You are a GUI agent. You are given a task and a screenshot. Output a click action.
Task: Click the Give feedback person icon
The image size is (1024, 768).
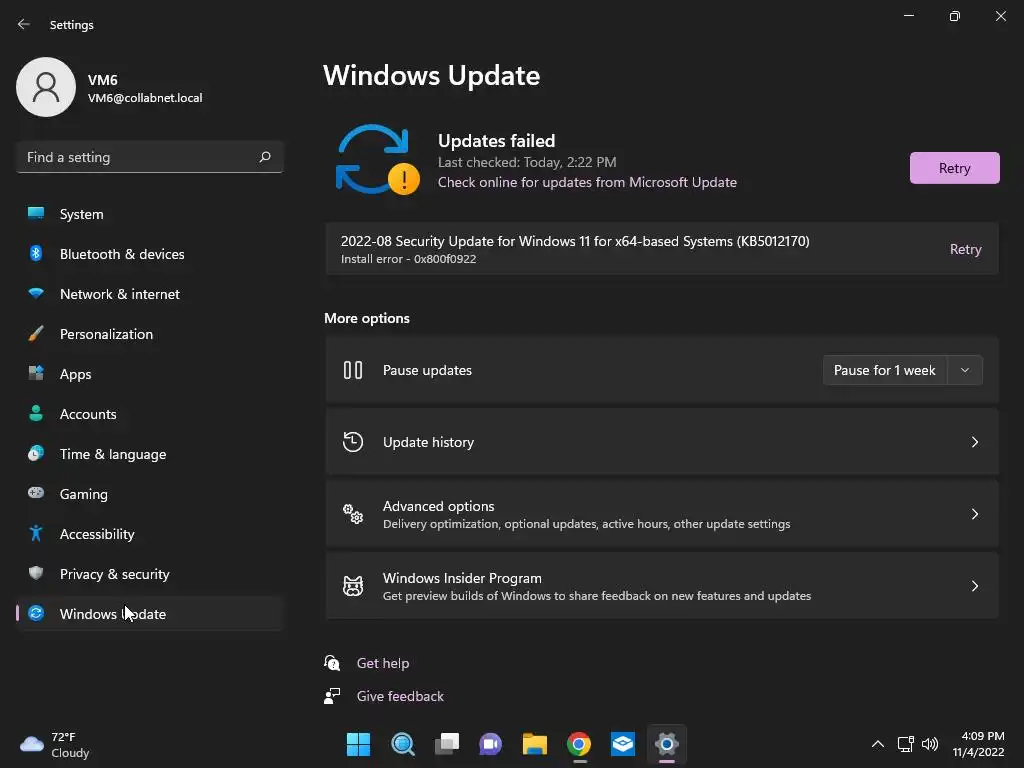332,696
